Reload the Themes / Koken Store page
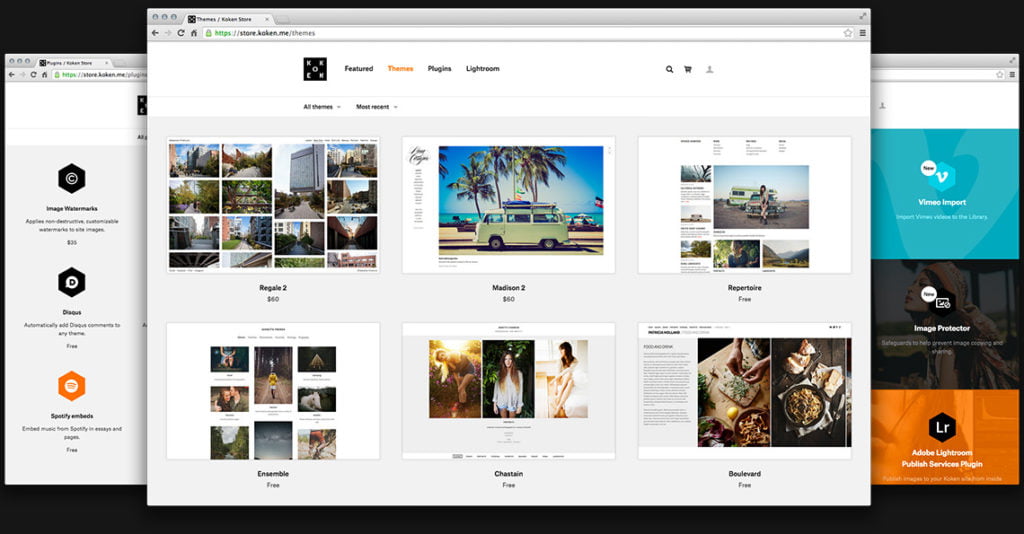The width and height of the screenshot is (1024, 534). [181, 33]
